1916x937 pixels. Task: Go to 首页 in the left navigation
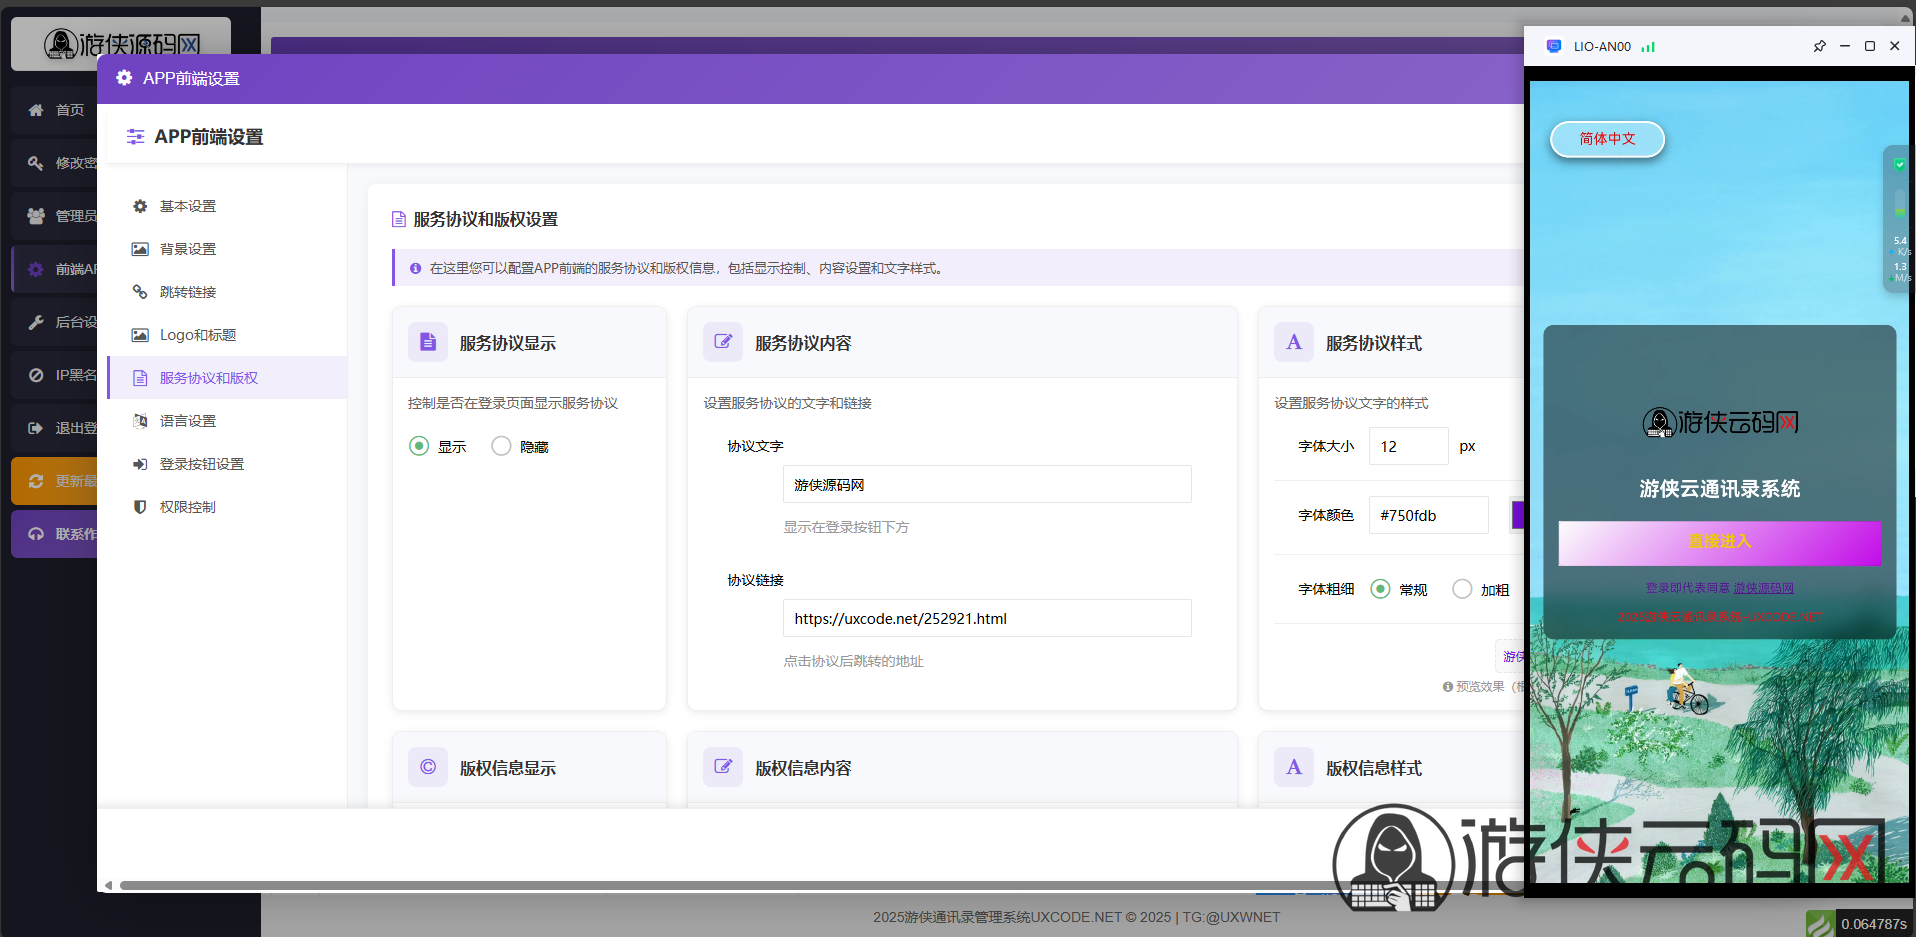click(55, 110)
